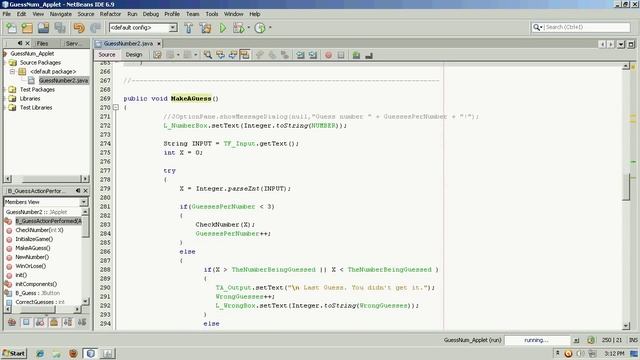Toggle Sort by Source in Navigator
The width and height of the screenshot is (640, 360).
click(x=82, y=322)
